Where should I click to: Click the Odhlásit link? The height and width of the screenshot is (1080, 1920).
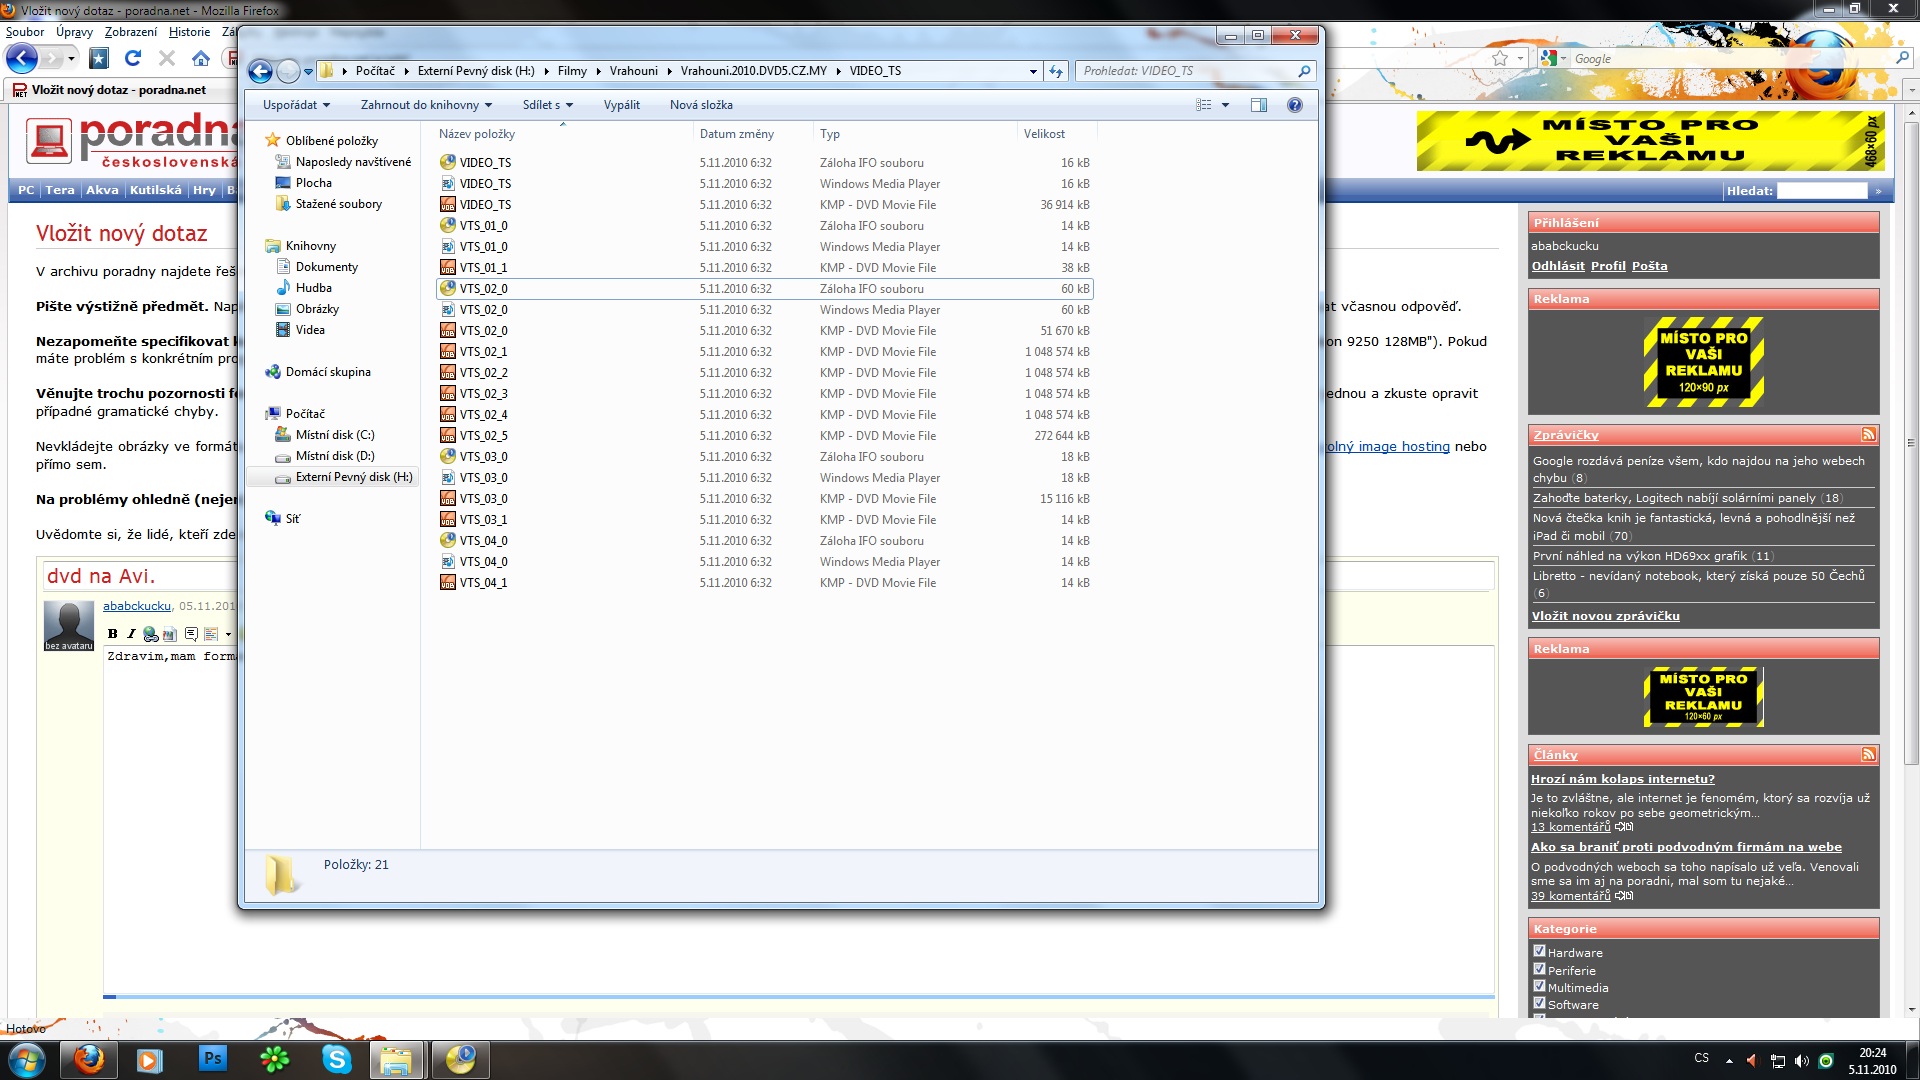1557,266
